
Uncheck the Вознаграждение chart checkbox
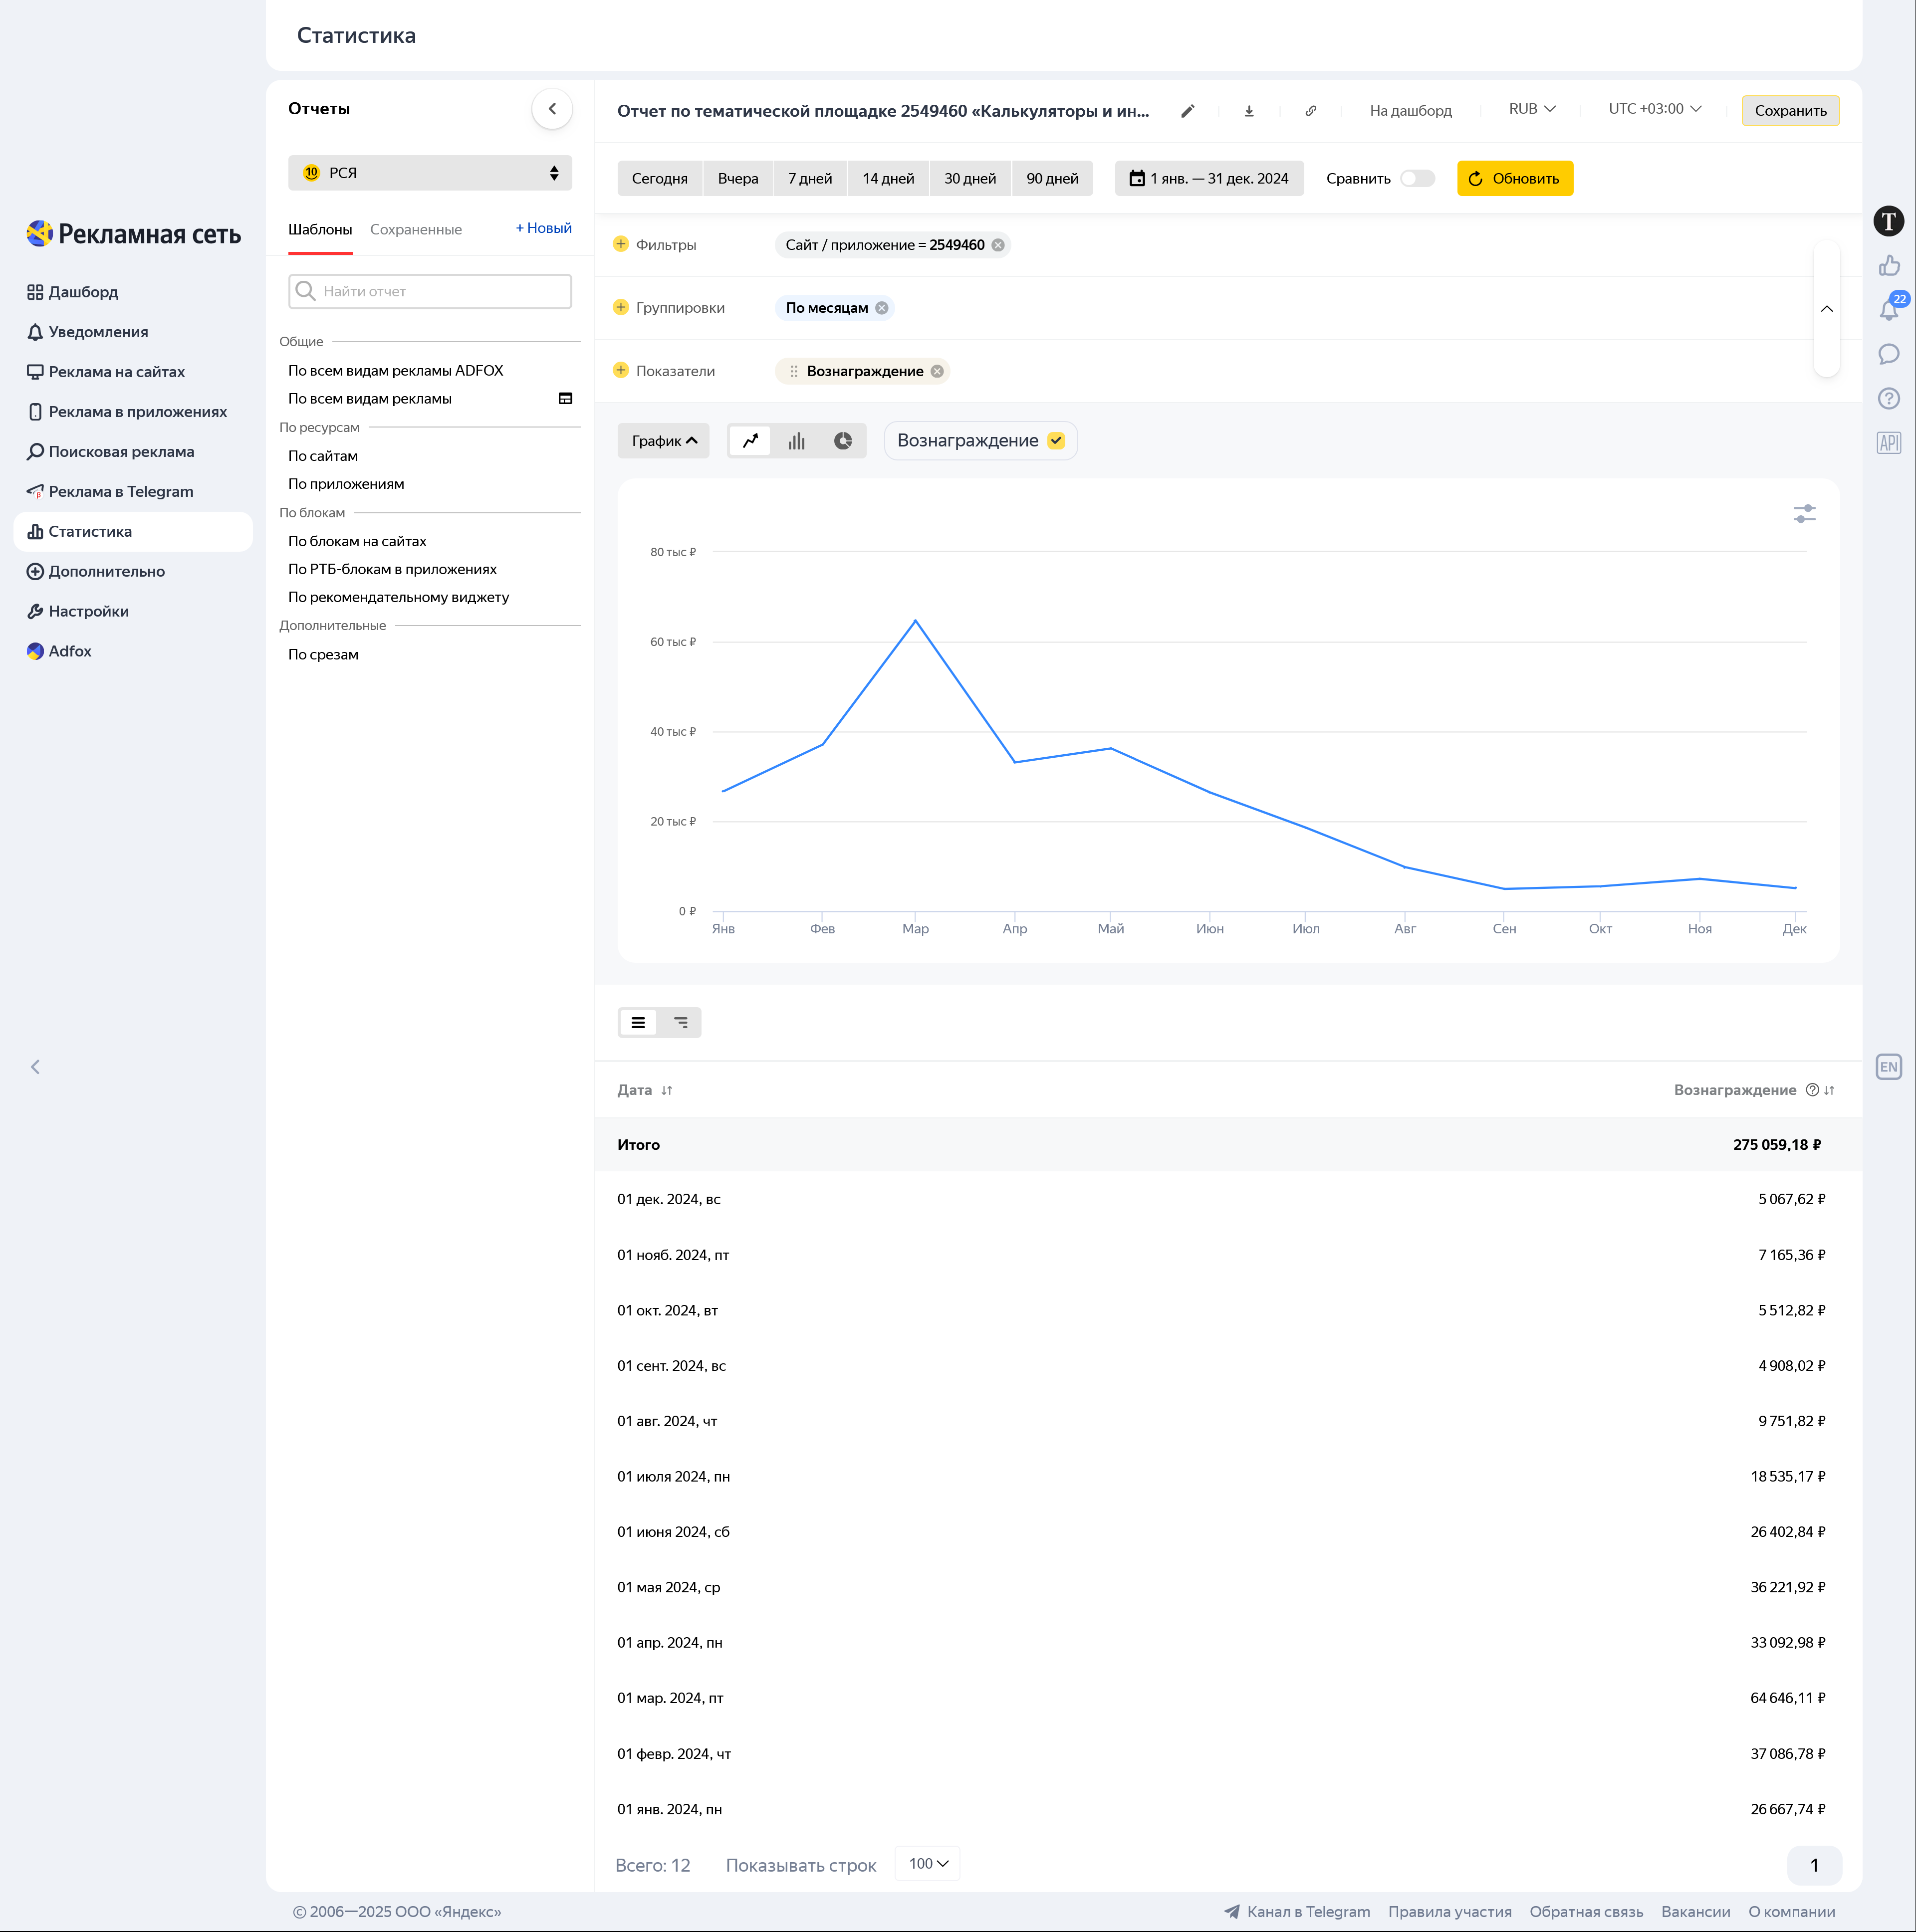point(1056,441)
